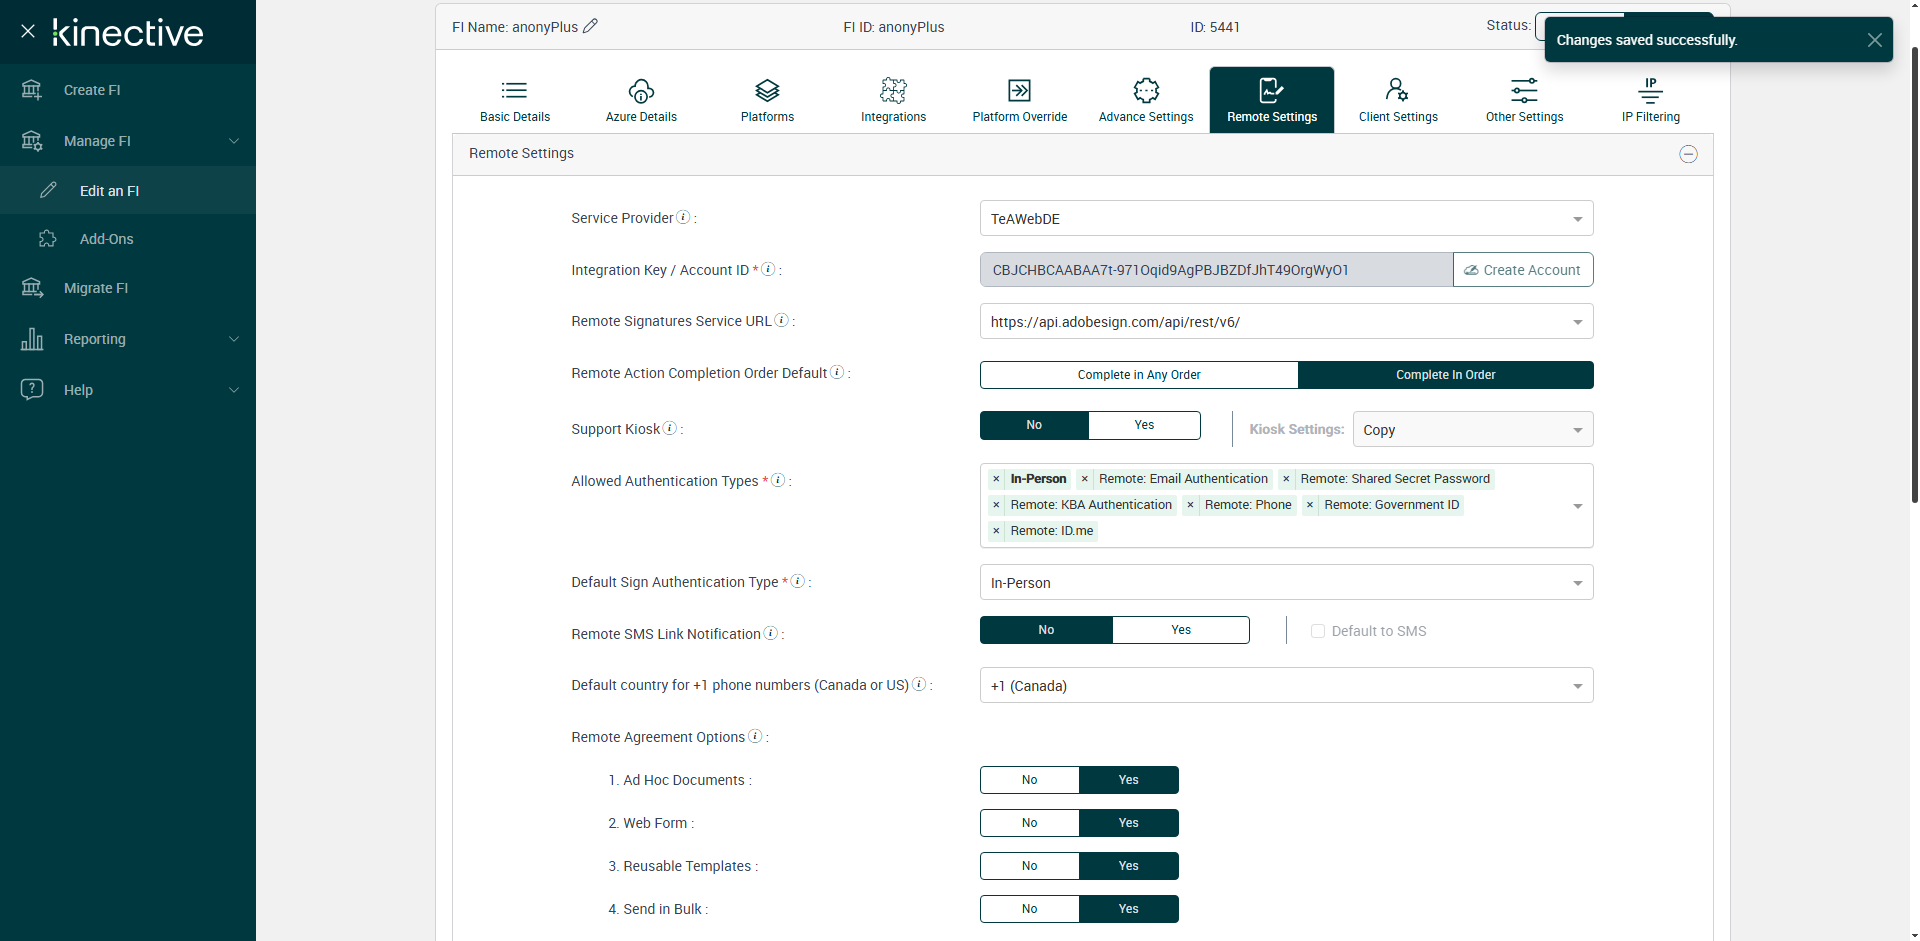This screenshot has width=1920, height=941.
Task: Tick the Default to SMS checkbox
Action: (1318, 631)
